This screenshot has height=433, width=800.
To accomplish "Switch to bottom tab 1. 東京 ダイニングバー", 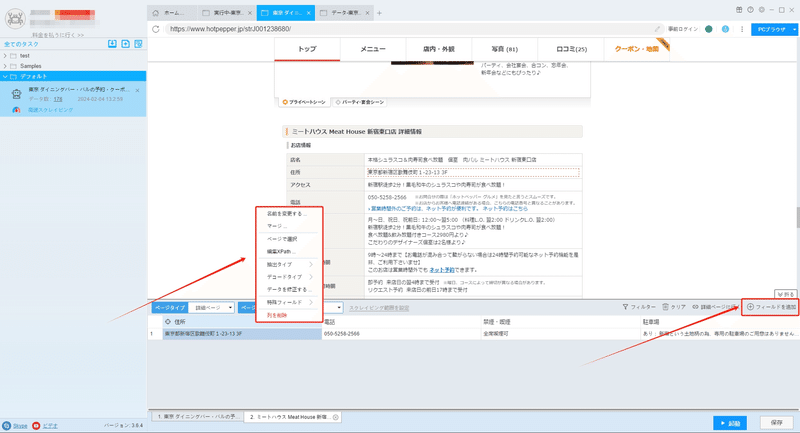I will 197,417.
